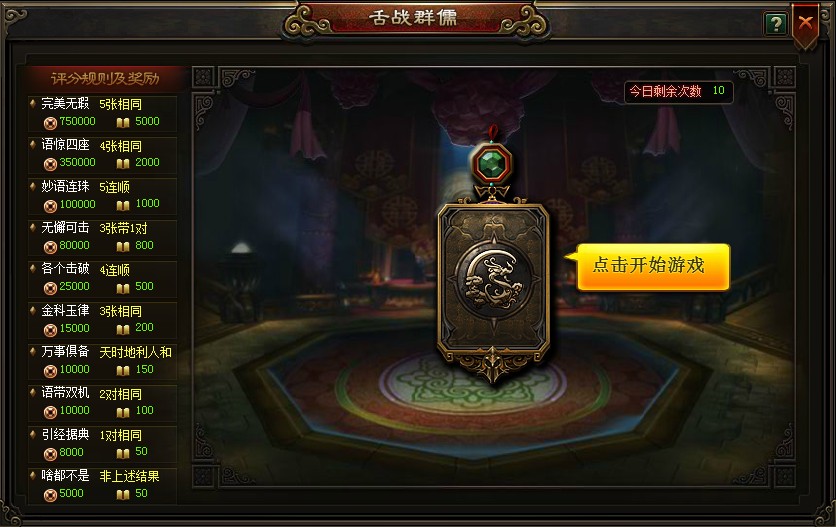Click the coin icon beside 750000

click(x=50, y=123)
